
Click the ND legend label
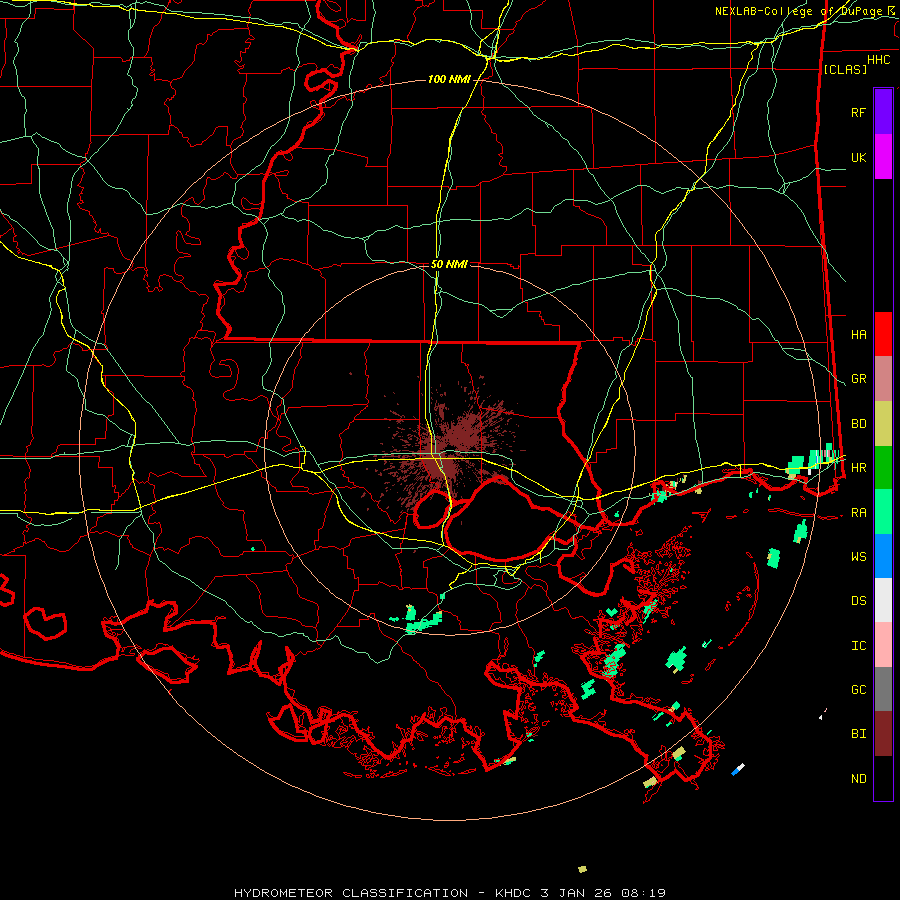tap(858, 779)
